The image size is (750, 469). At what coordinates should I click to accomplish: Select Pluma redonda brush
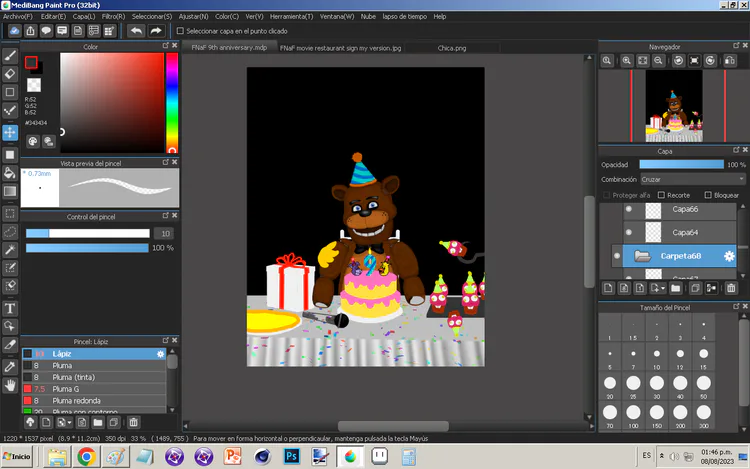(x=94, y=401)
